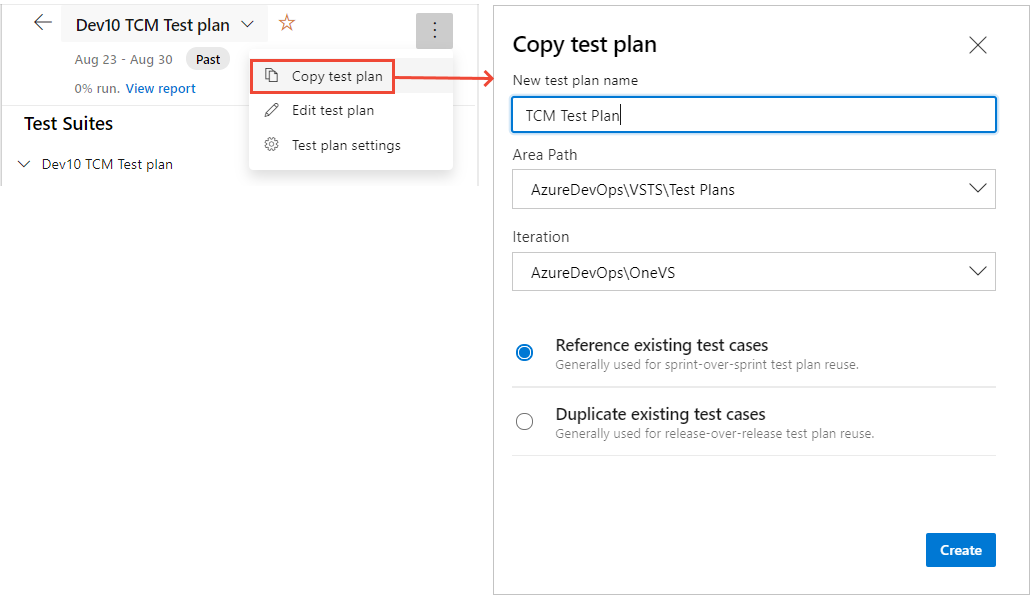Viewport: 1033px width, 600px height.
Task: Click the gear icon for Test plan settings
Action: click(270, 144)
